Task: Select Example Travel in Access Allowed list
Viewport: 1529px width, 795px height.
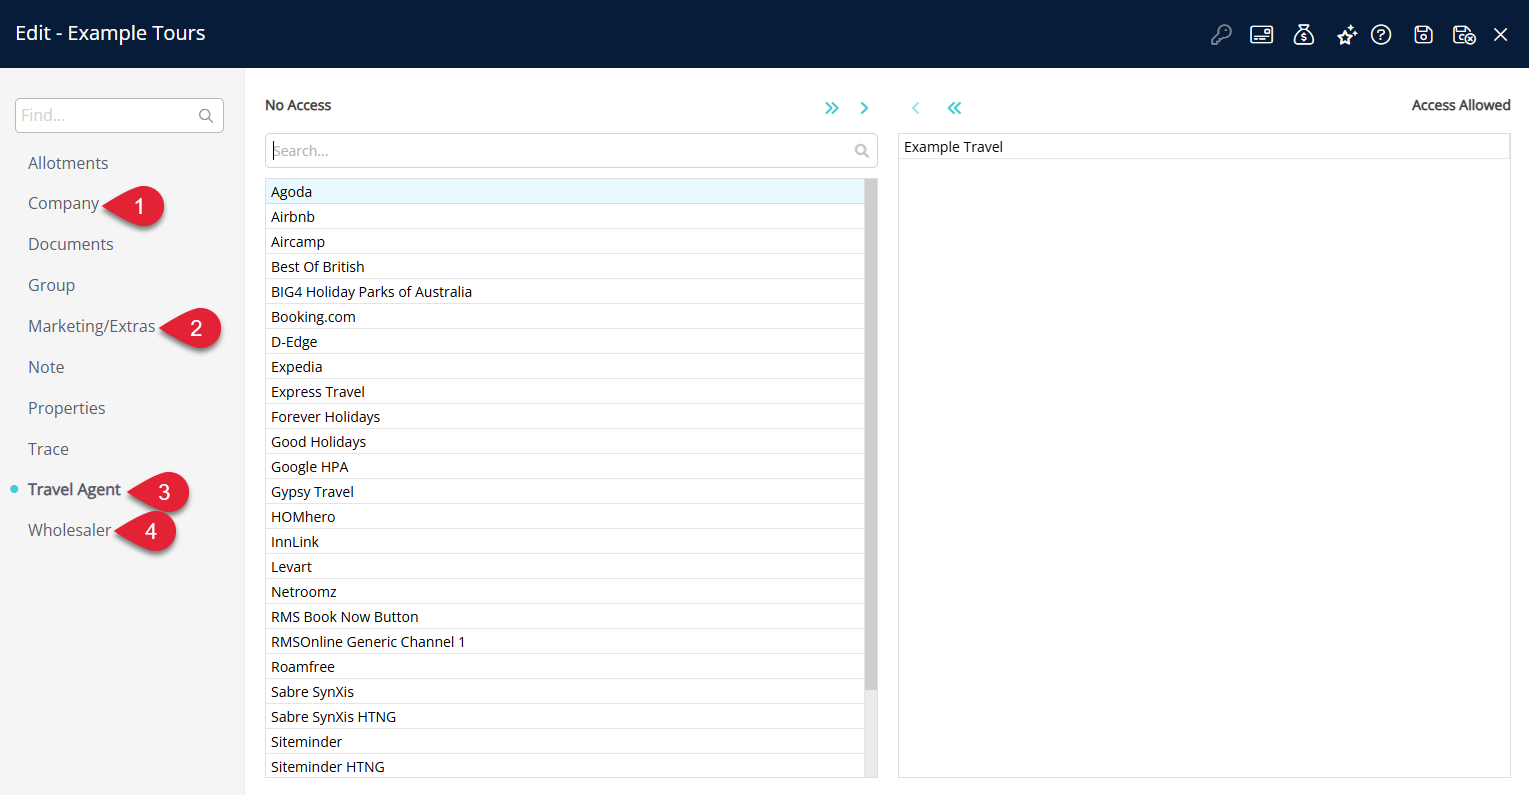Action: click(1204, 147)
